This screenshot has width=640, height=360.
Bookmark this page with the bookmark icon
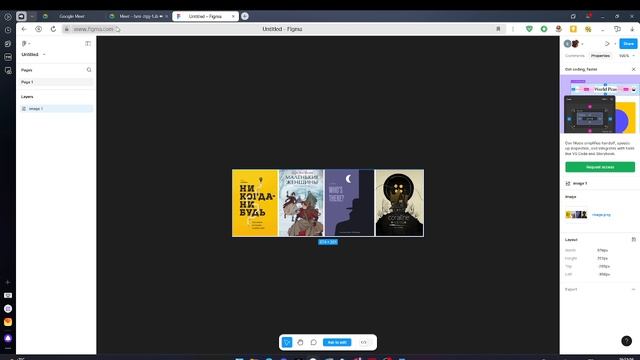pyautogui.click(x=498, y=29)
